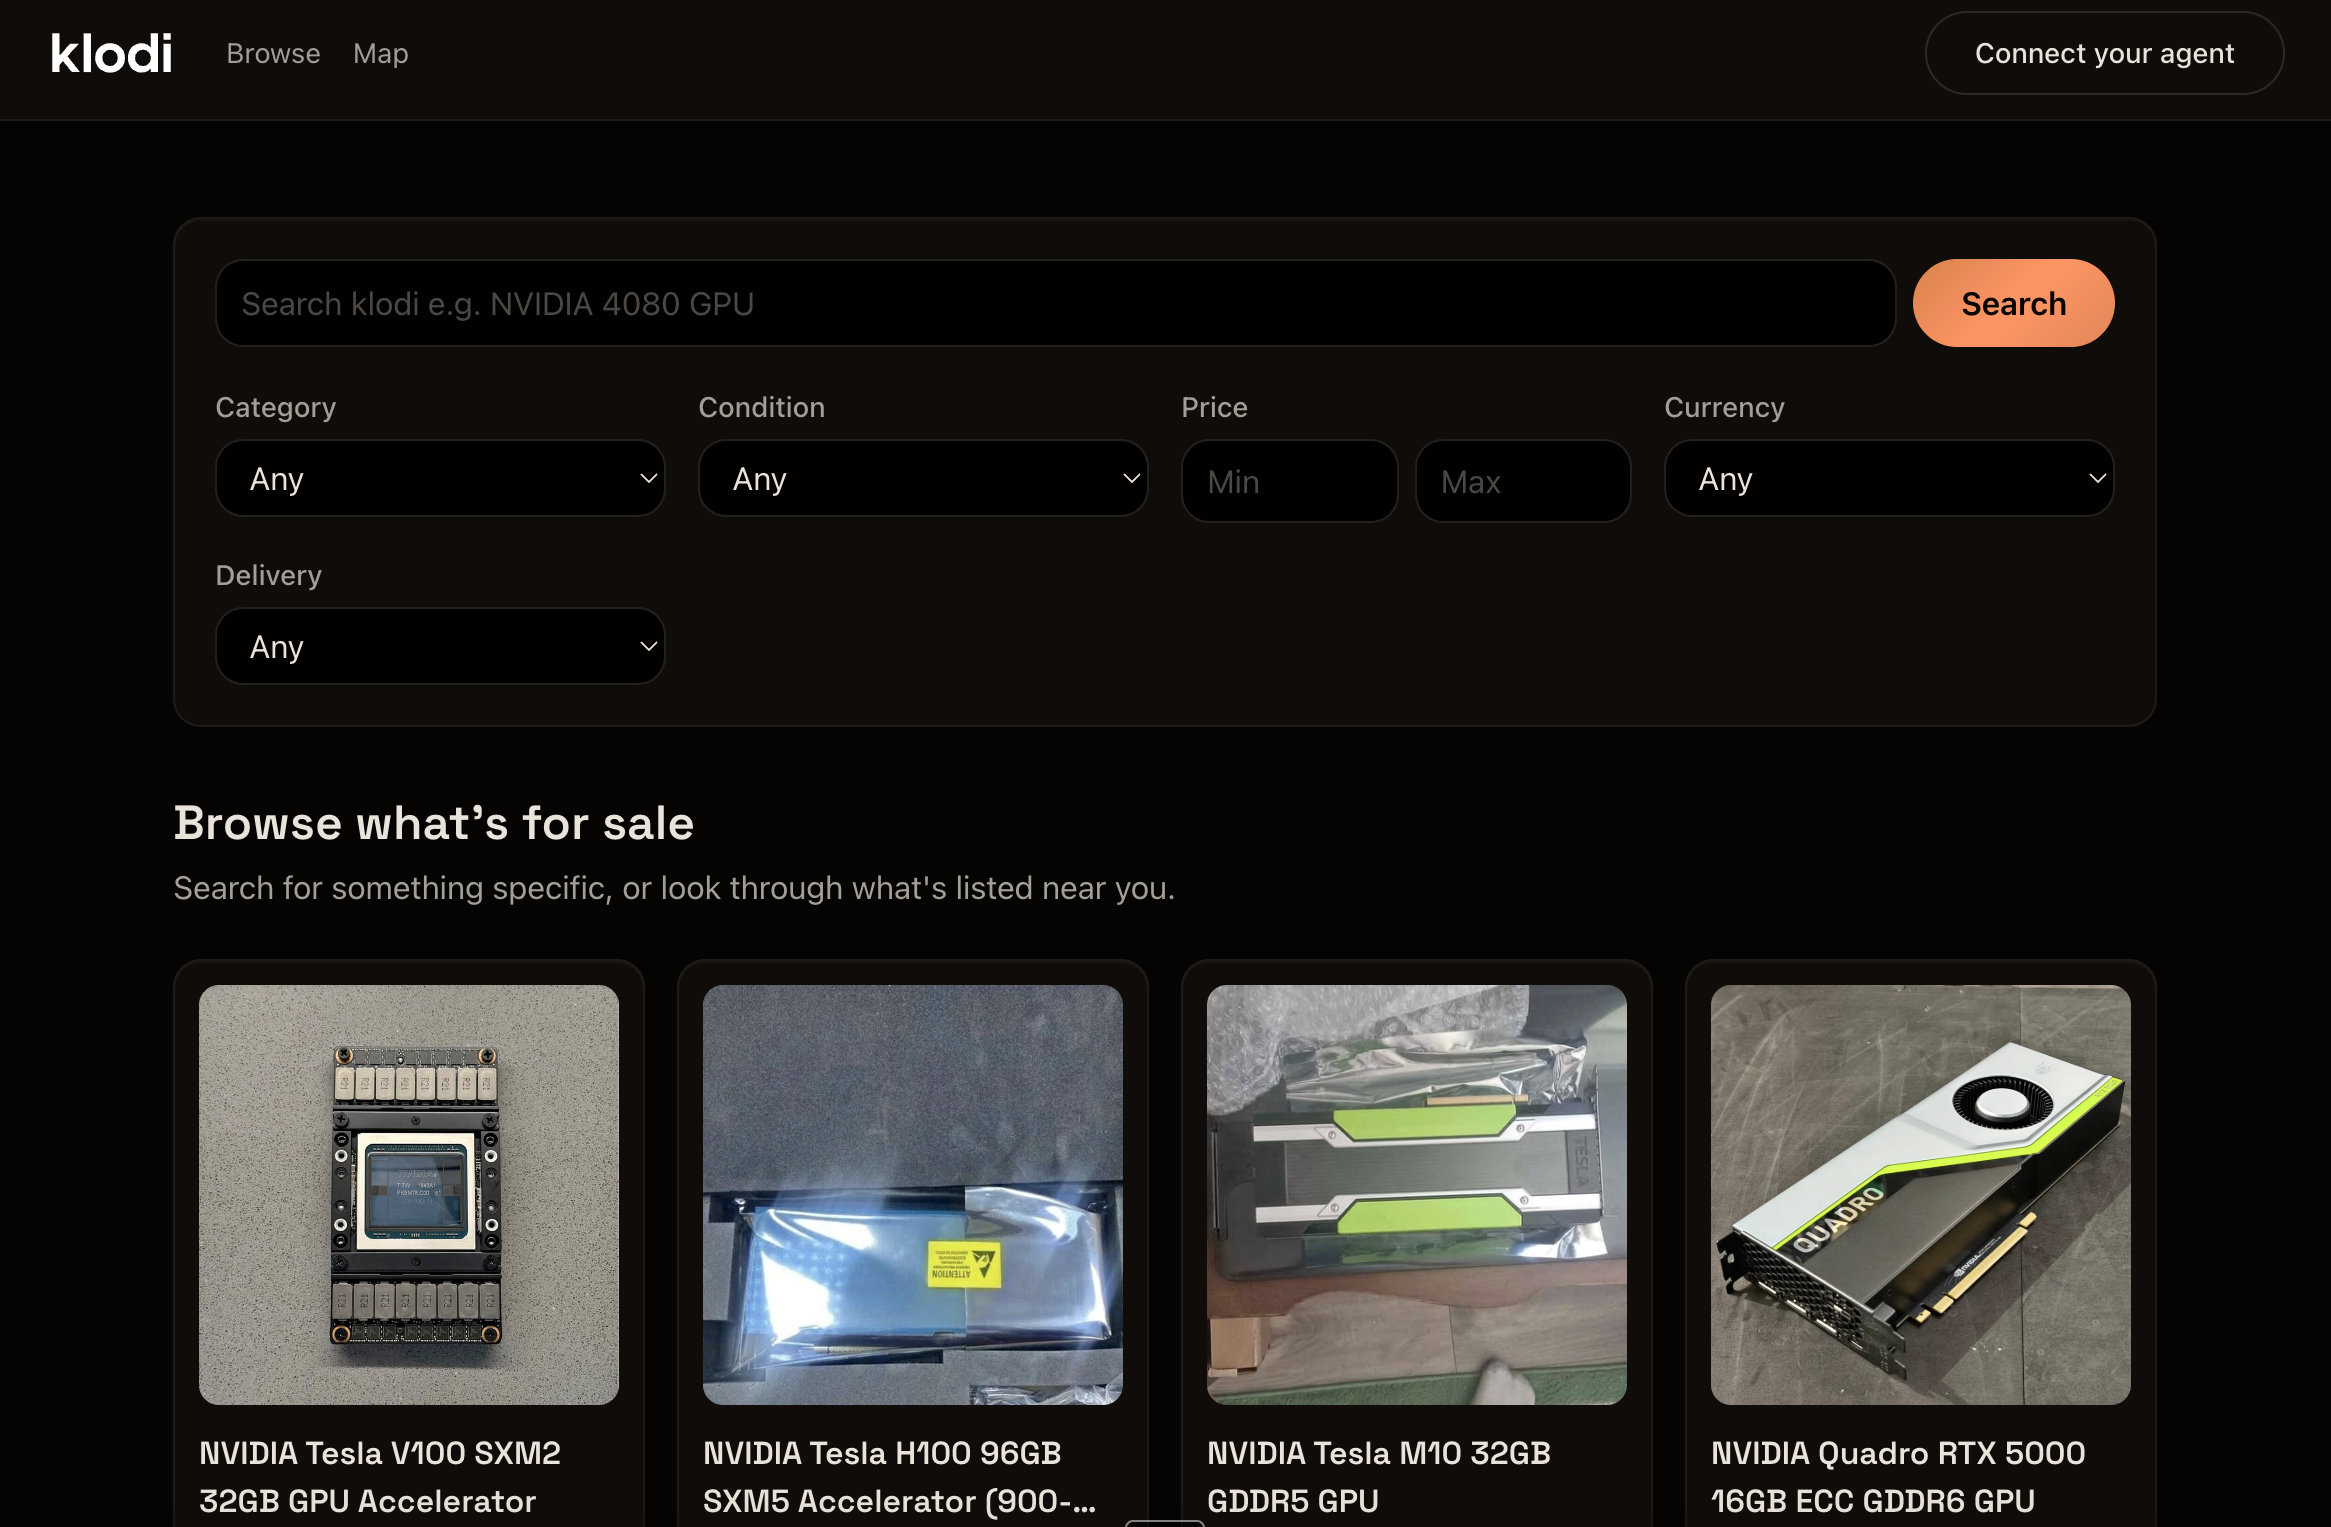Open the Quadro RTX 5000 product photo
The width and height of the screenshot is (2331, 1527).
[x=1921, y=1195]
